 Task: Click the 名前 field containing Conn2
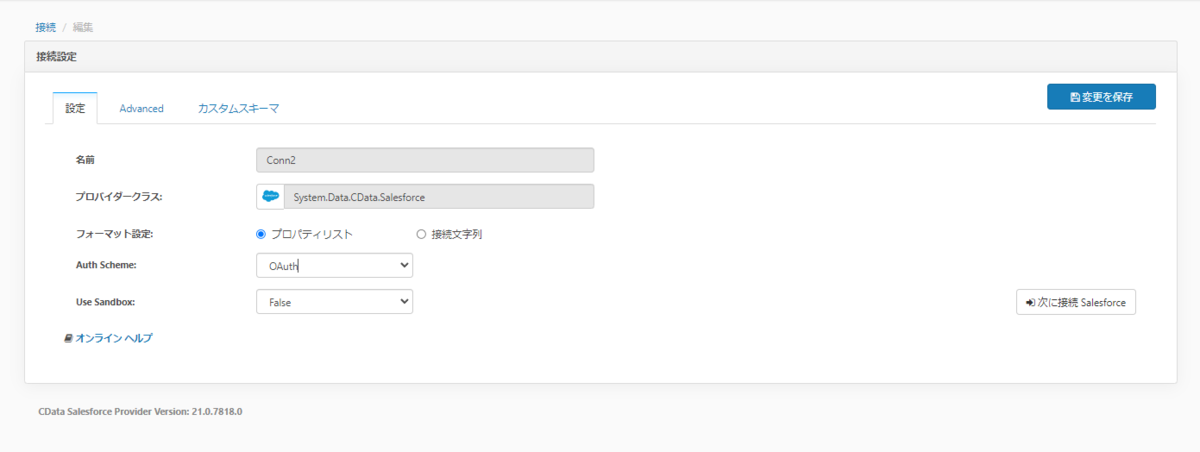tap(425, 160)
